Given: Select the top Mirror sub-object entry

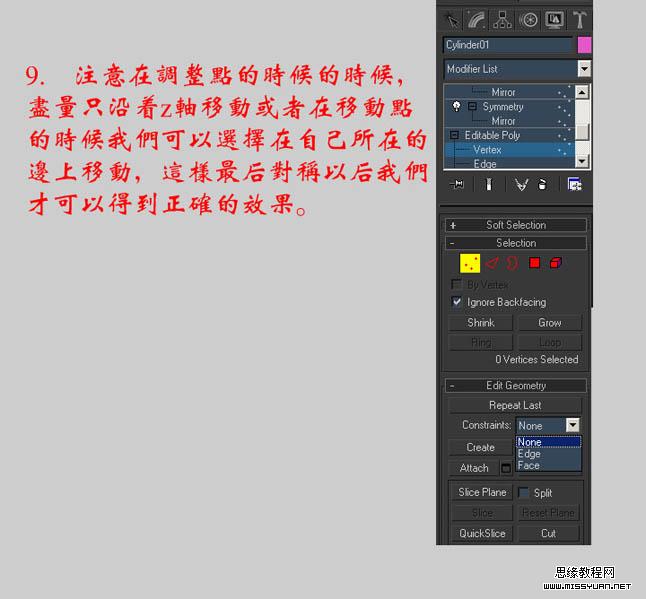Looking at the screenshot, I should (503, 92).
